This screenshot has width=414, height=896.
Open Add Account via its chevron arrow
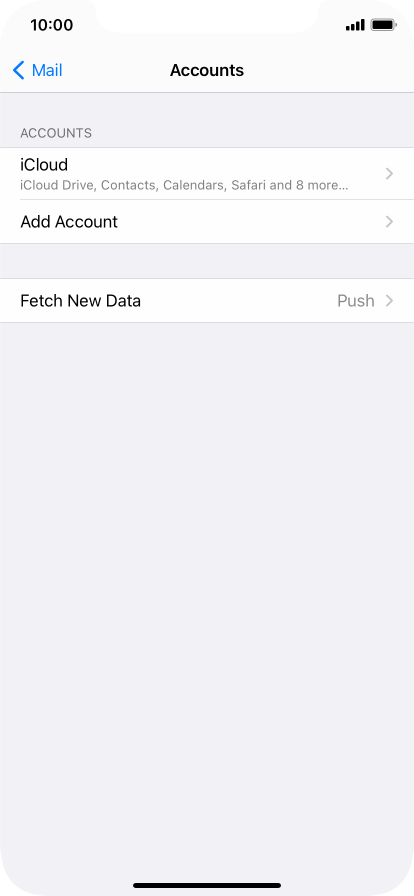(389, 222)
